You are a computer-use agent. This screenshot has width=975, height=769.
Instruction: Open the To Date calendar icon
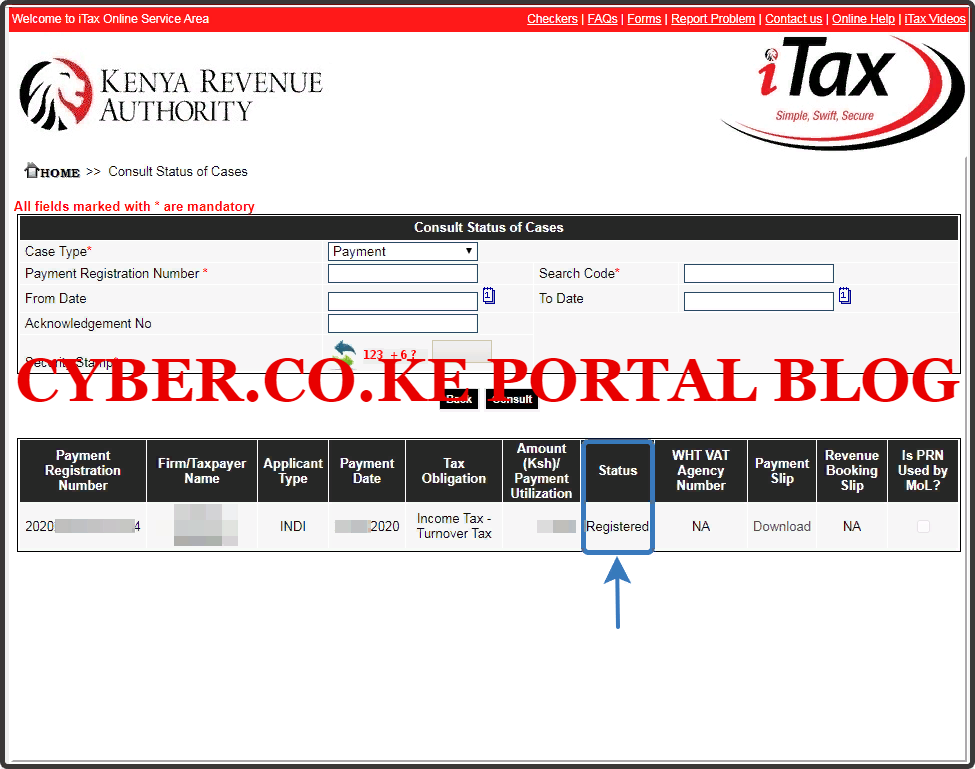845,296
